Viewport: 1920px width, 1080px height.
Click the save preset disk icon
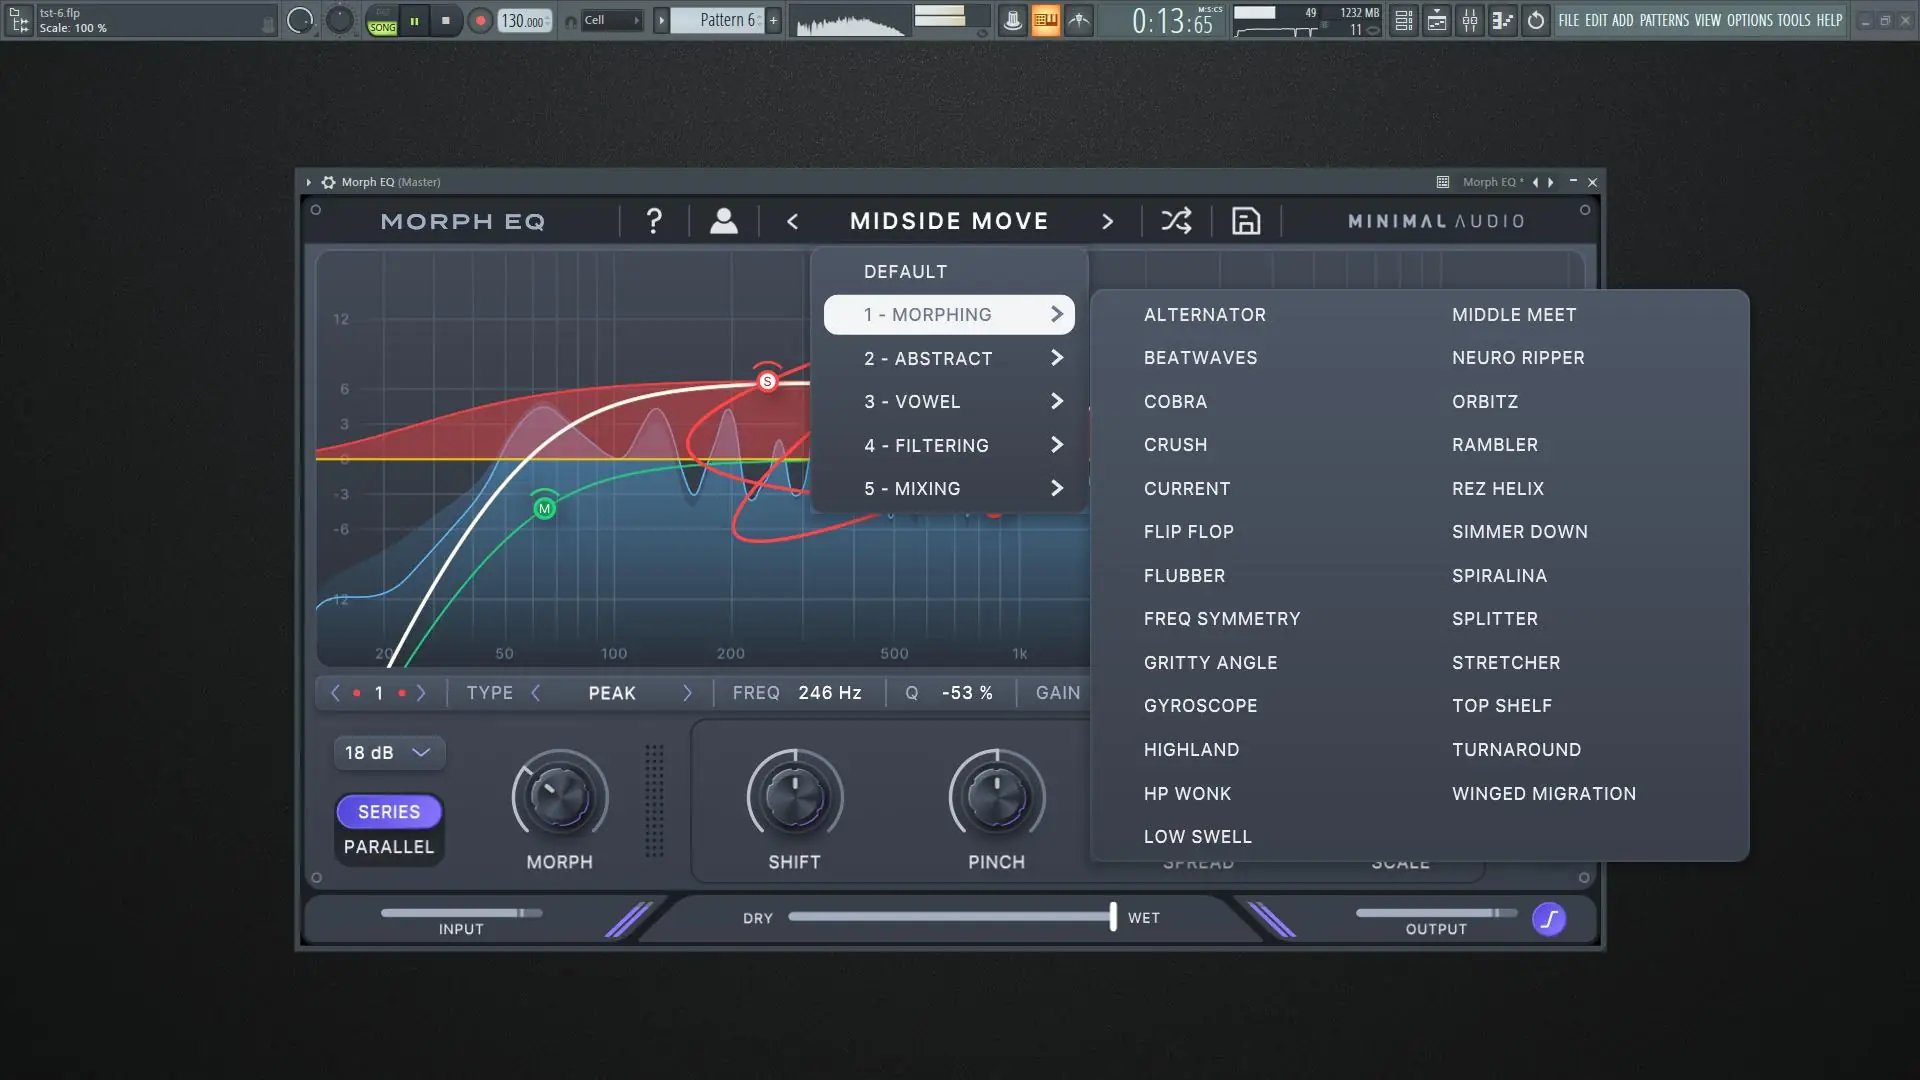1245,221
